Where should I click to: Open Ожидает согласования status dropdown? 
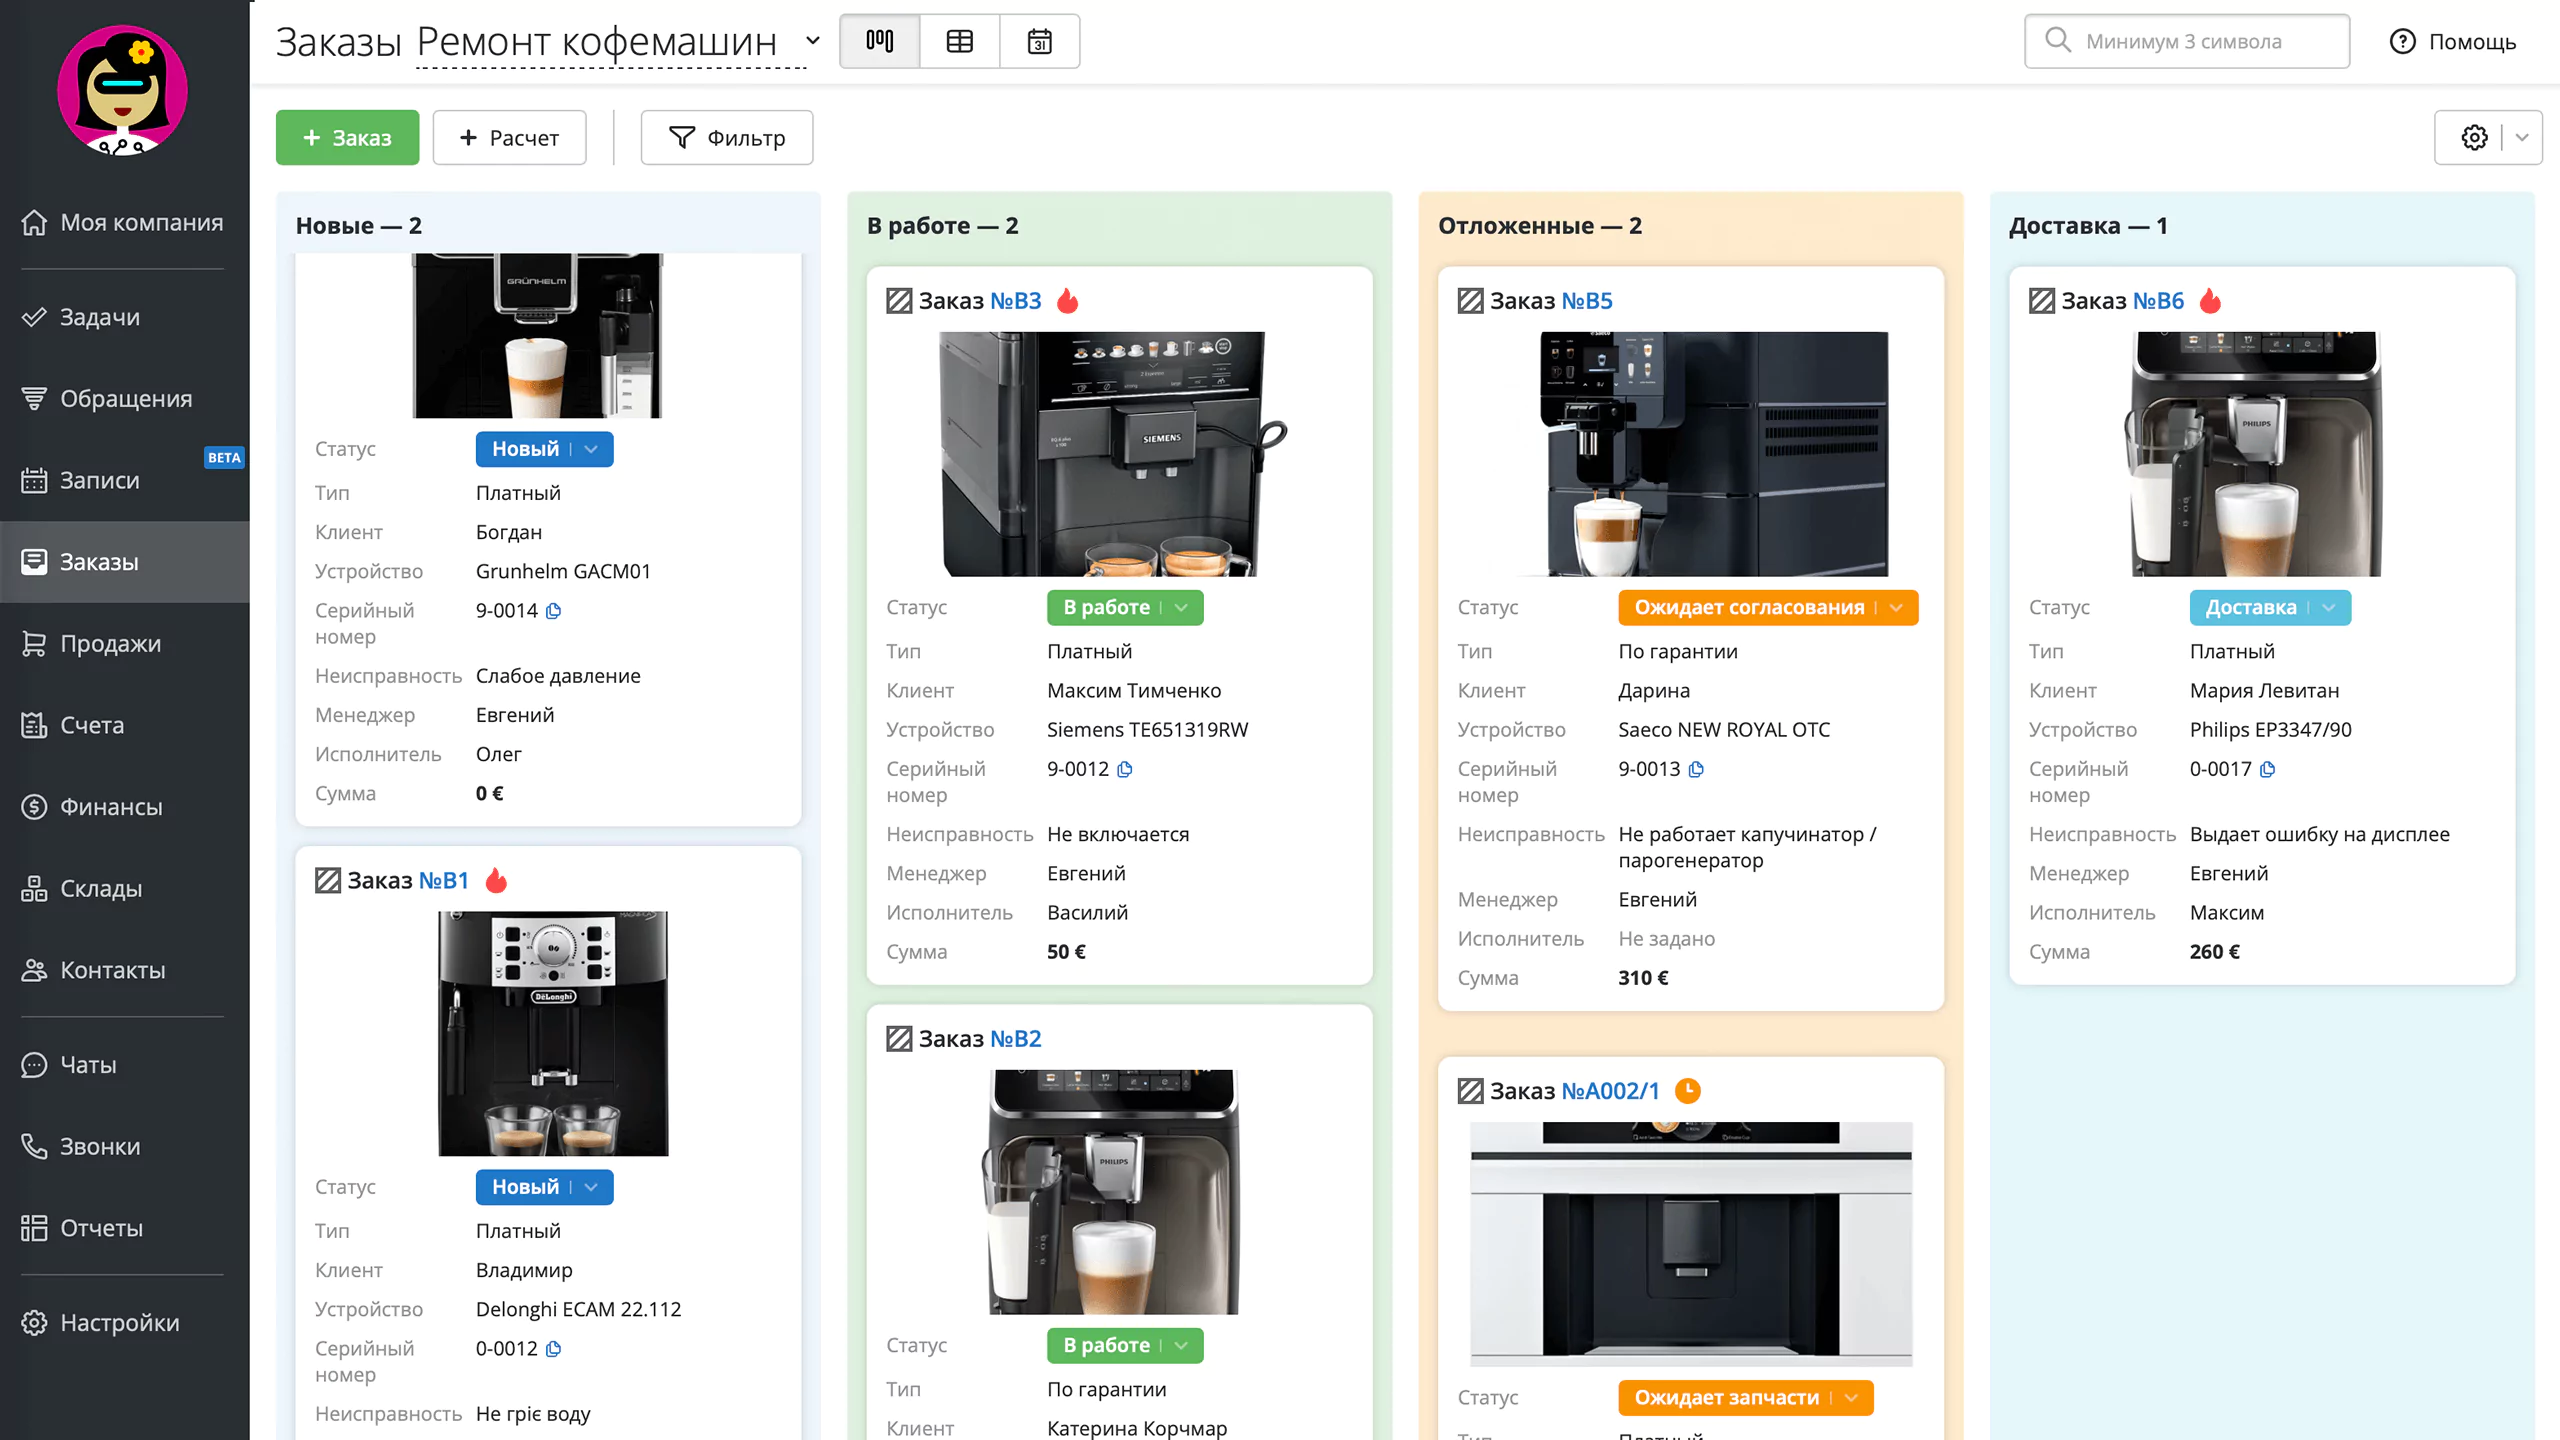(x=1768, y=607)
